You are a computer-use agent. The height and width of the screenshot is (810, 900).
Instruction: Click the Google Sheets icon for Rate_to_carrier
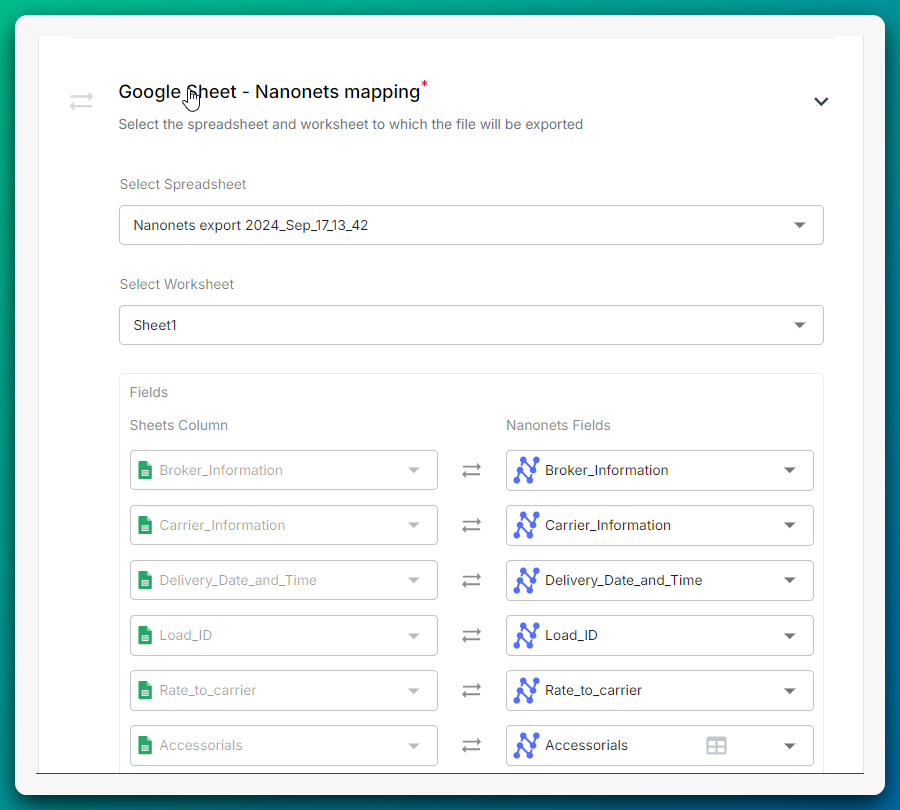point(145,690)
